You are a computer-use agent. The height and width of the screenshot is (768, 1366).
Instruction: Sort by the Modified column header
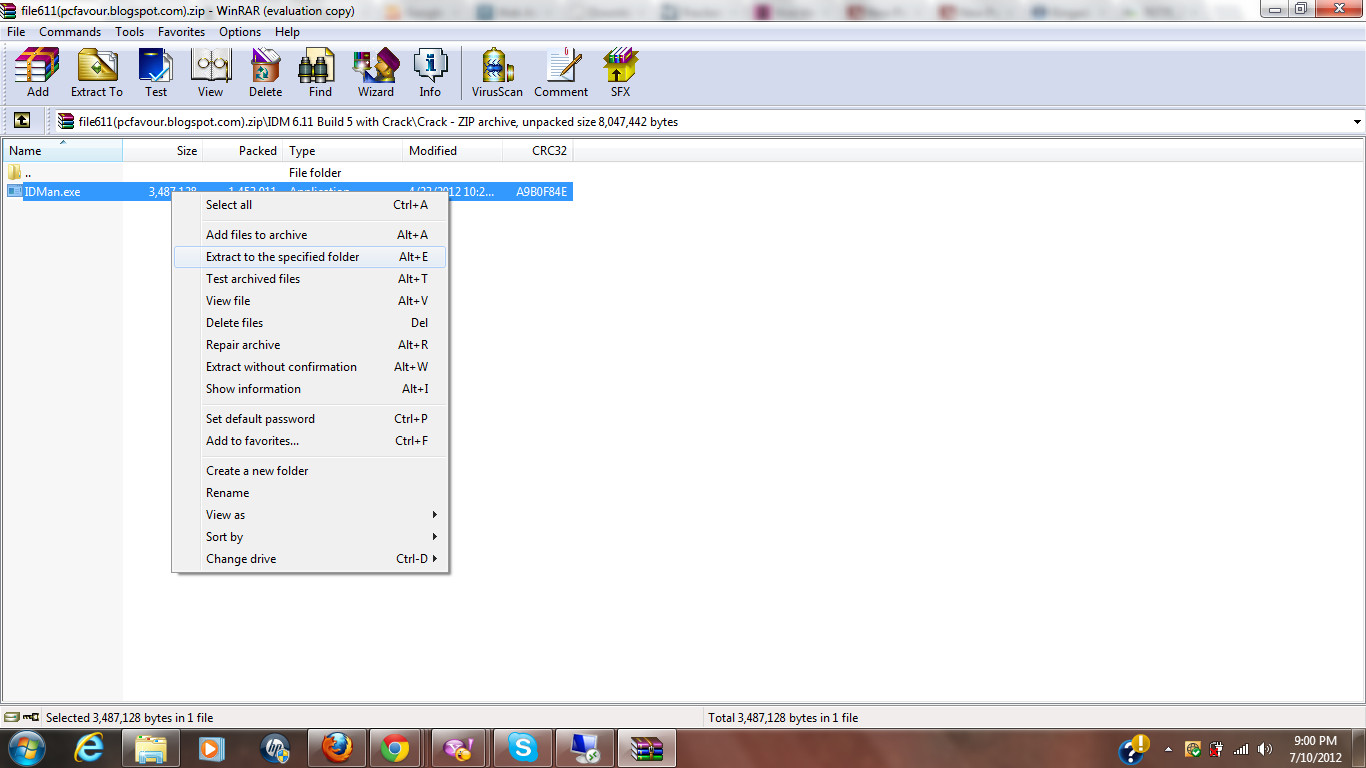[453, 151]
